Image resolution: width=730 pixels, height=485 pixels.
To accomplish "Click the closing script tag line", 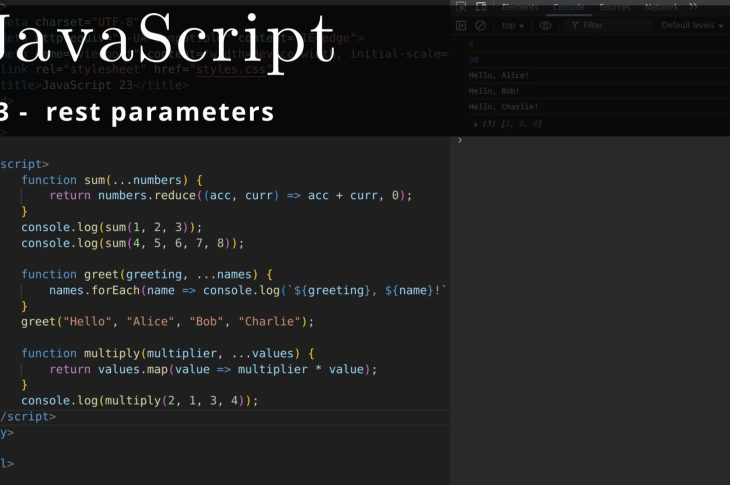I will point(28,416).
